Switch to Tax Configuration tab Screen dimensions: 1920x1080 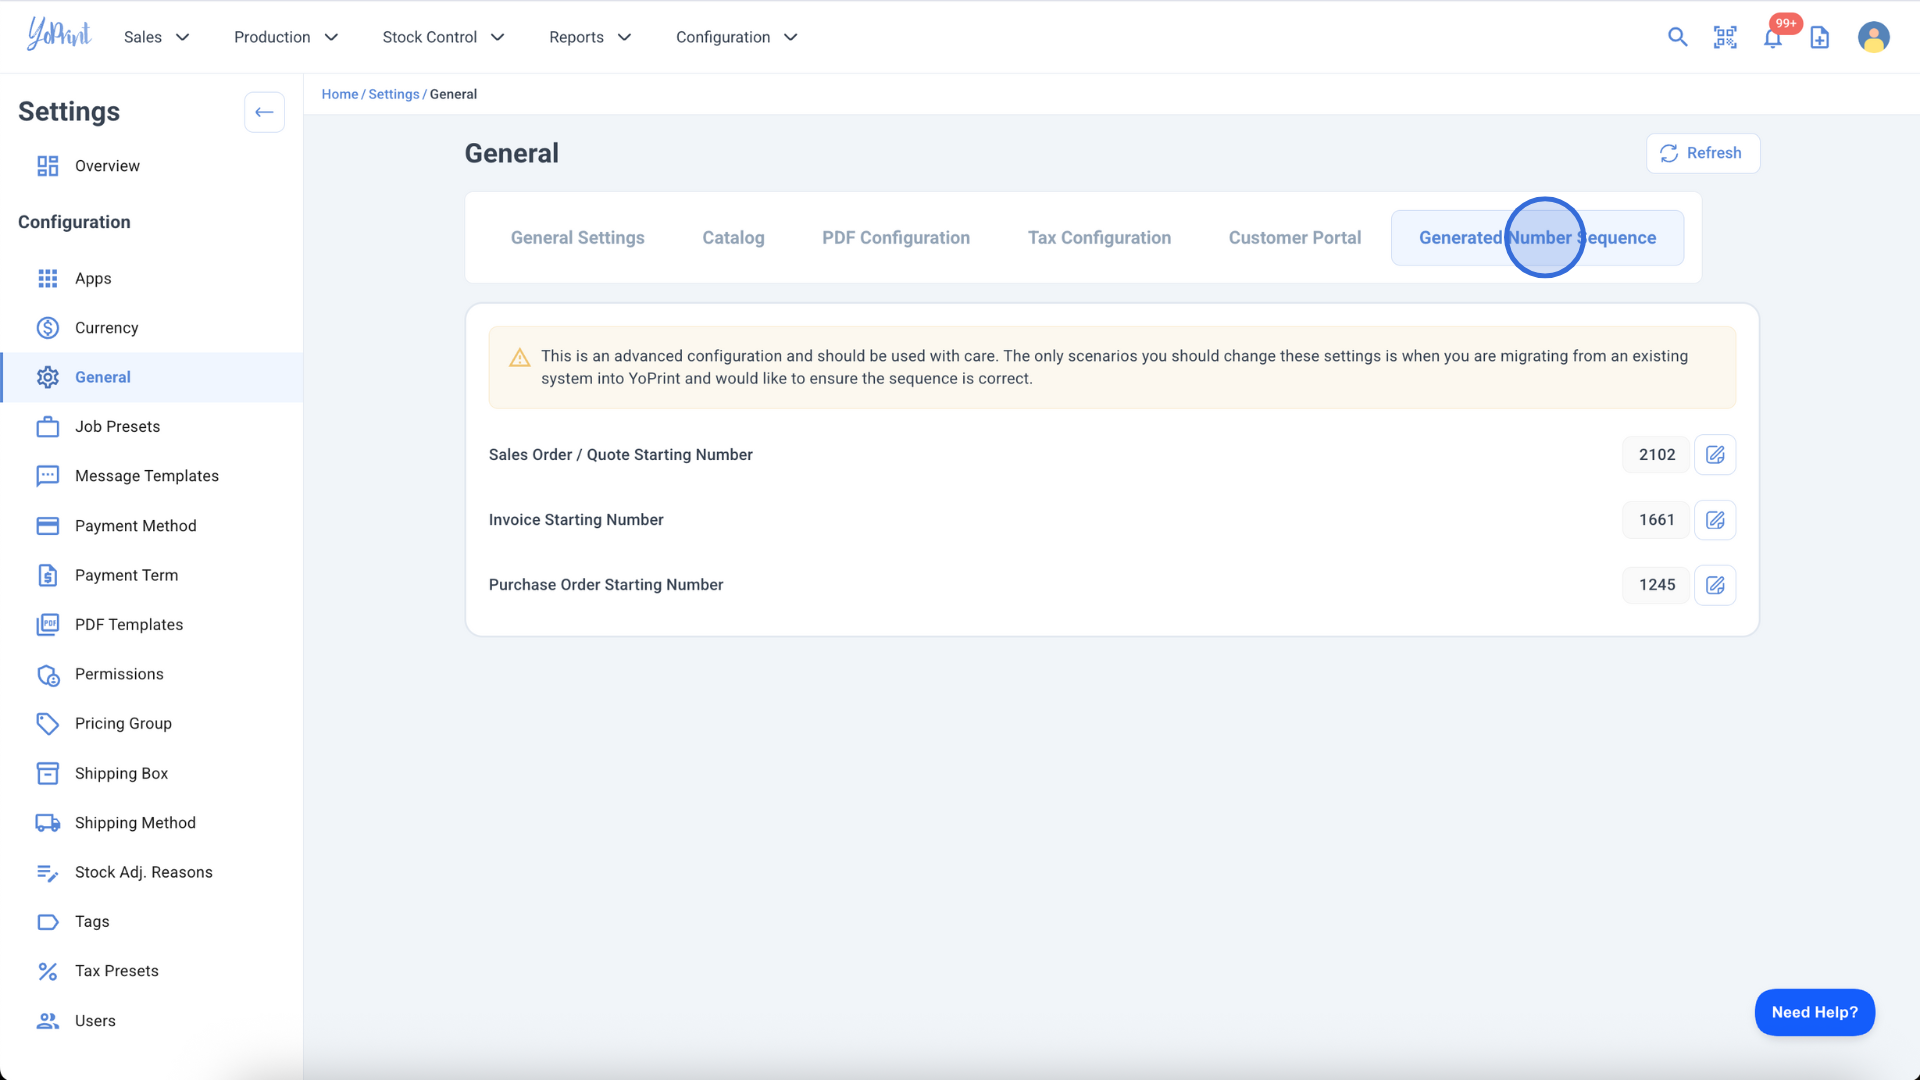pyautogui.click(x=1099, y=238)
